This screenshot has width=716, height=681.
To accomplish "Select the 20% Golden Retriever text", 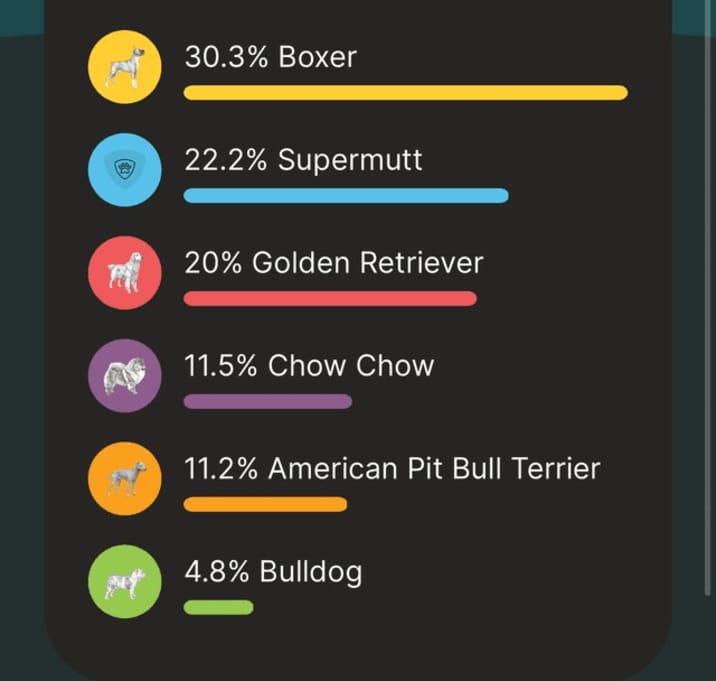I will coord(333,263).
